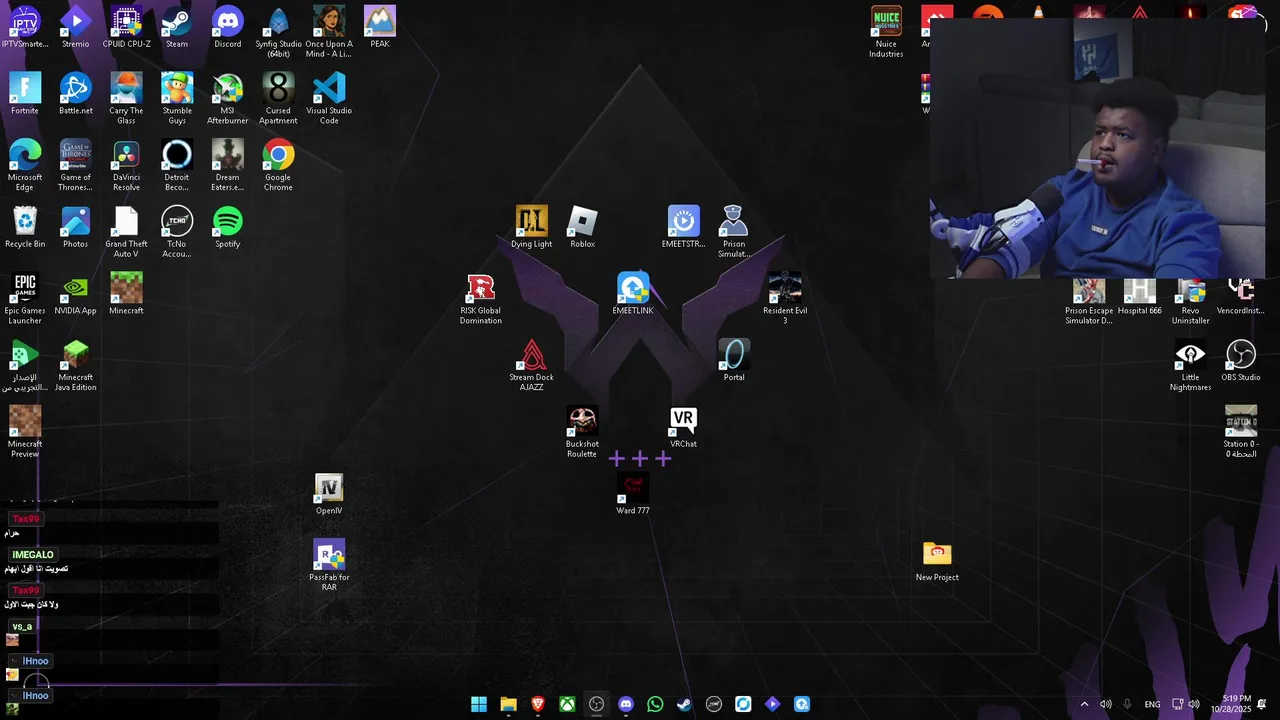The width and height of the screenshot is (1280, 720).
Task: Click the Brave browser taskbar icon
Action: (538, 704)
